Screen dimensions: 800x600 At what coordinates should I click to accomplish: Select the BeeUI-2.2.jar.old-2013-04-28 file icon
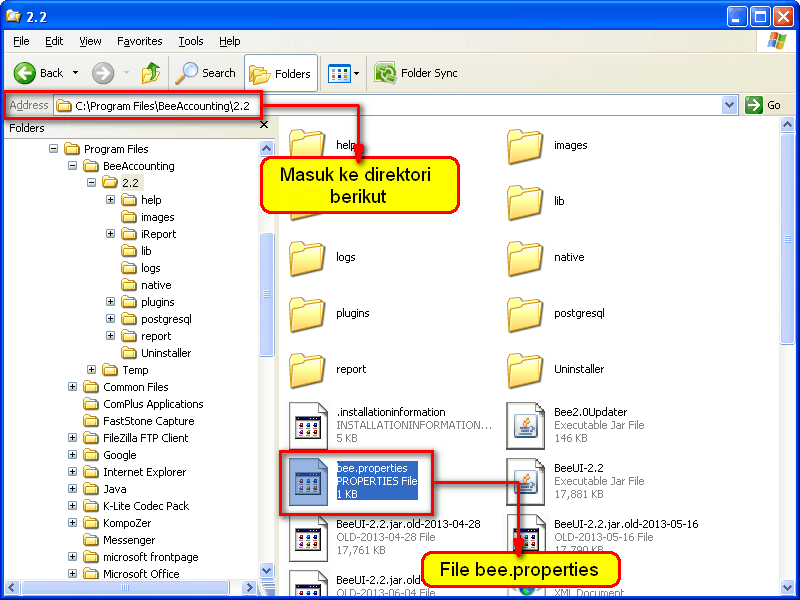(308, 538)
